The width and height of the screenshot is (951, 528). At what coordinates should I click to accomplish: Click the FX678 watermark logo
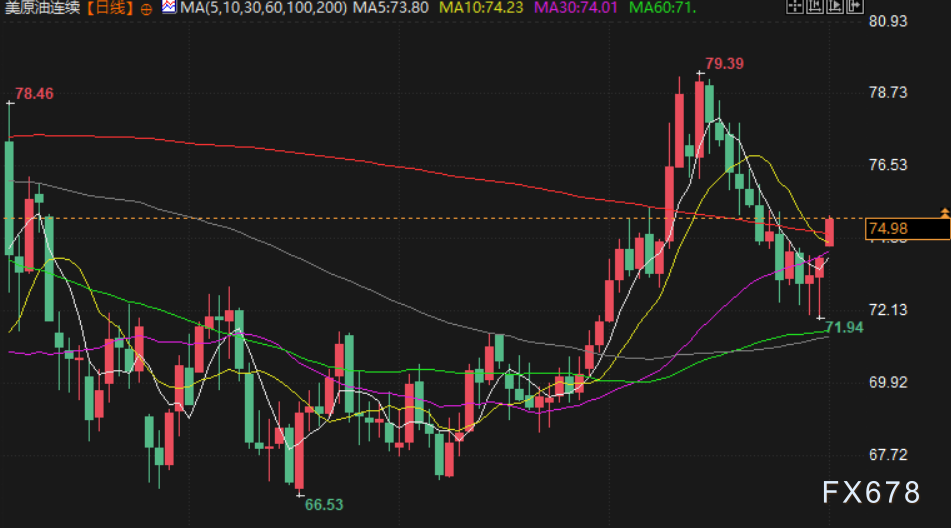coord(870,492)
